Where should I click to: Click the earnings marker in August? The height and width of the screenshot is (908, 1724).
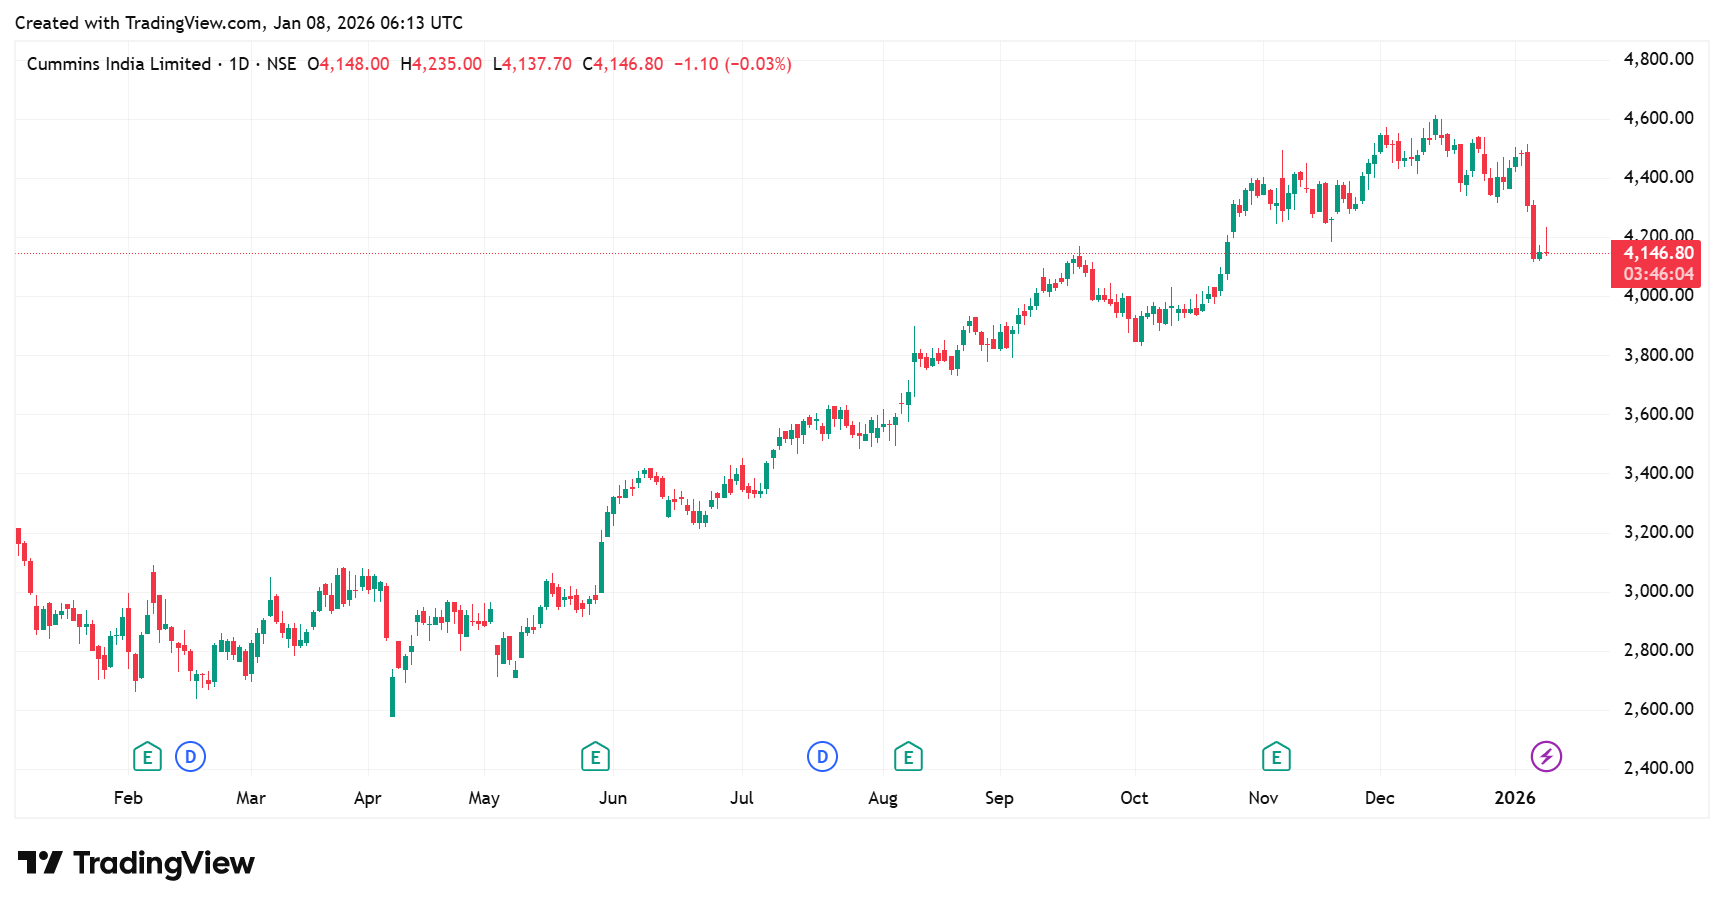[x=908, y=757]
